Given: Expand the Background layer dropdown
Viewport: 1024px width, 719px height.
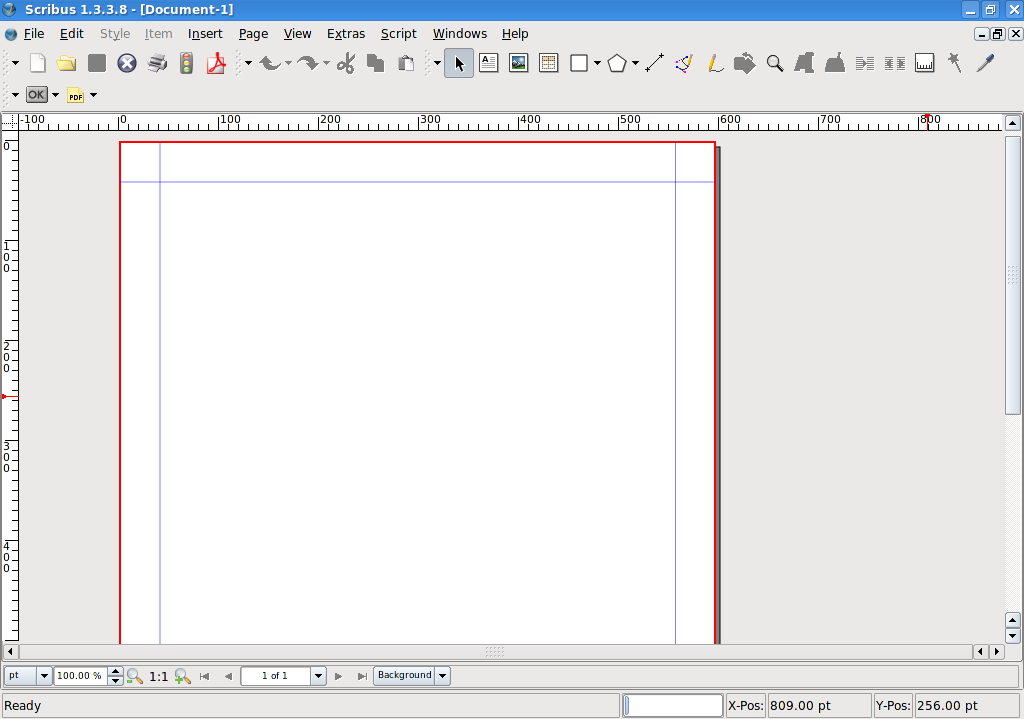Looking at the screenshot, I should (x=442, y=676).
